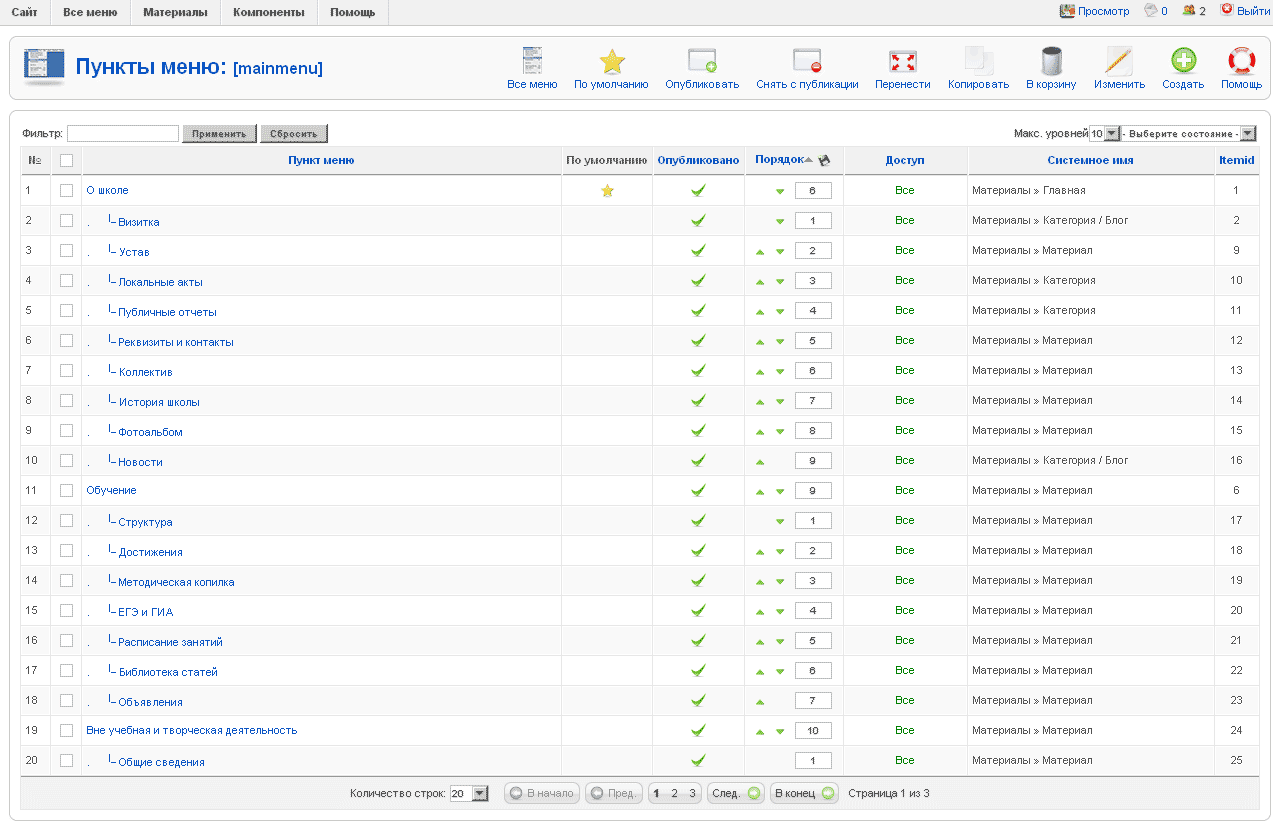Image resolution: width=1273 pixels, height=822 pixels.
Task: Open the Фотоальбом menu item link
Action: 150,432
